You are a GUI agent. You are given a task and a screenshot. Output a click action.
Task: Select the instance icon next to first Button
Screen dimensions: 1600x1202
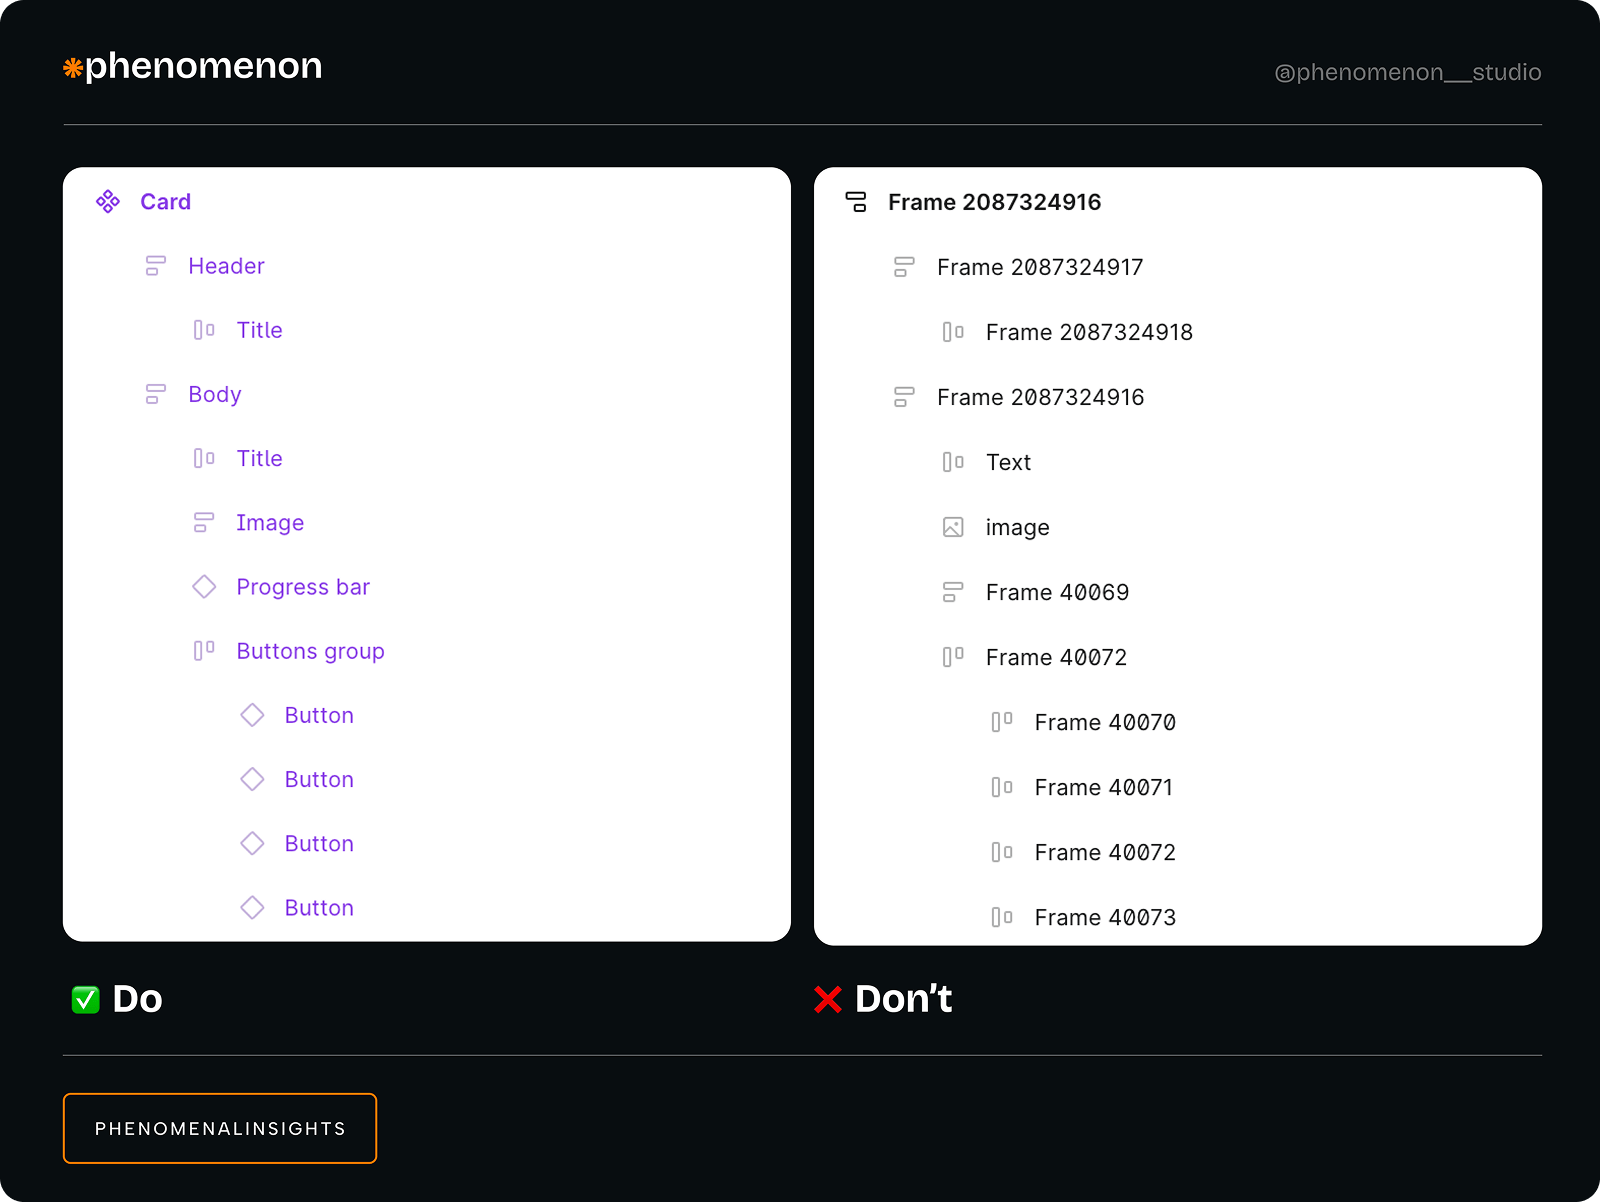253,715
